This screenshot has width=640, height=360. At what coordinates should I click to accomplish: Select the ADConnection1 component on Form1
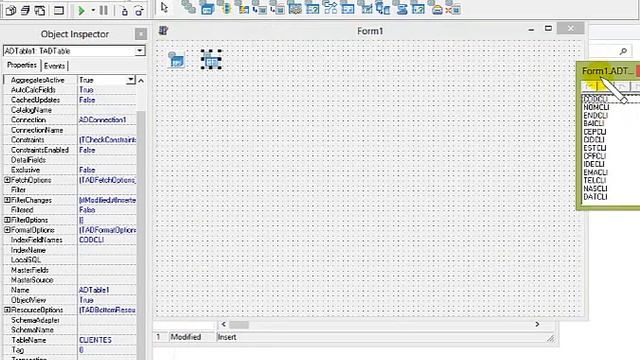[x=176, y=60]
